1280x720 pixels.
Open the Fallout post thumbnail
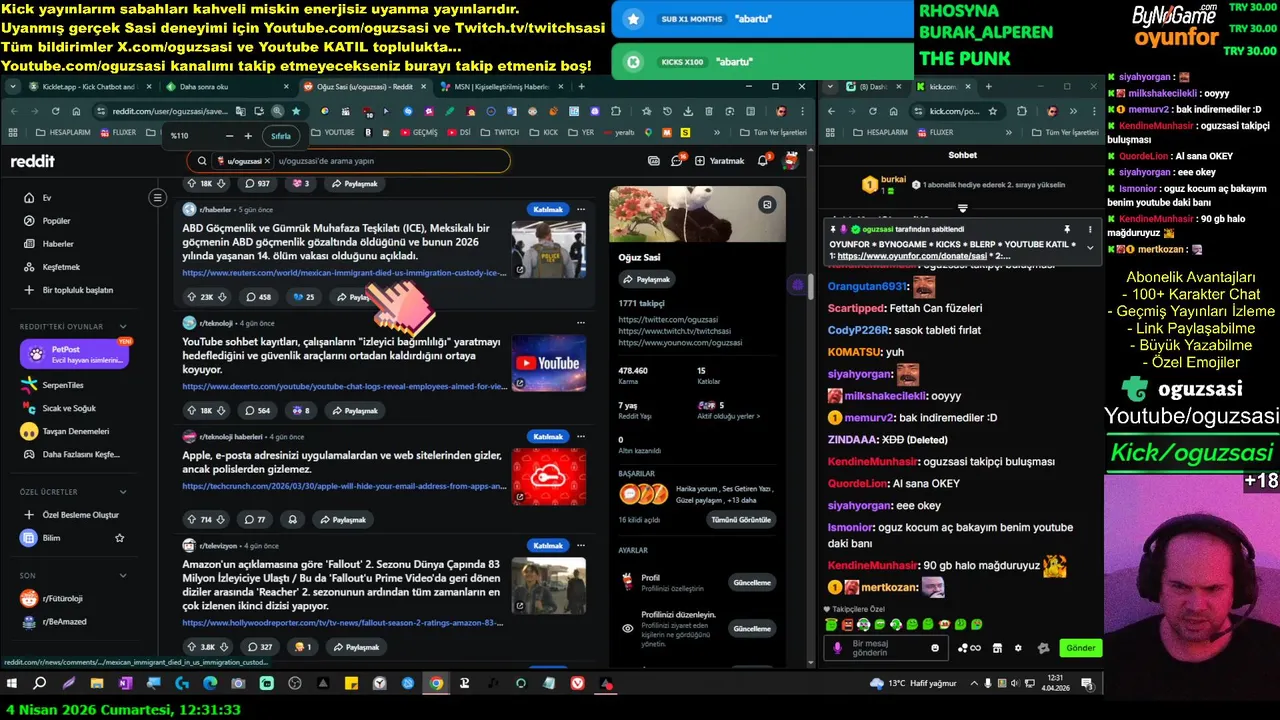click(x=548, y=585)
